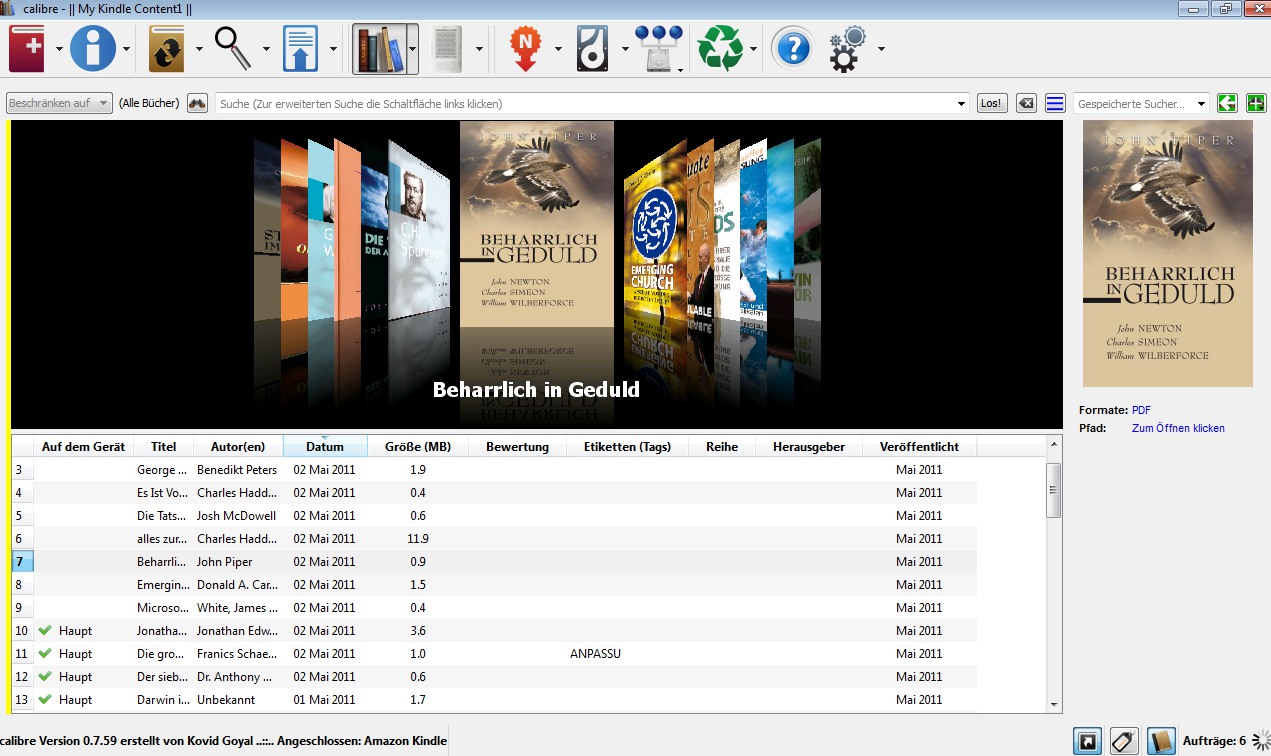
Task: Sort by the 'Größe (MB)' column header
Action: point(417,447)
